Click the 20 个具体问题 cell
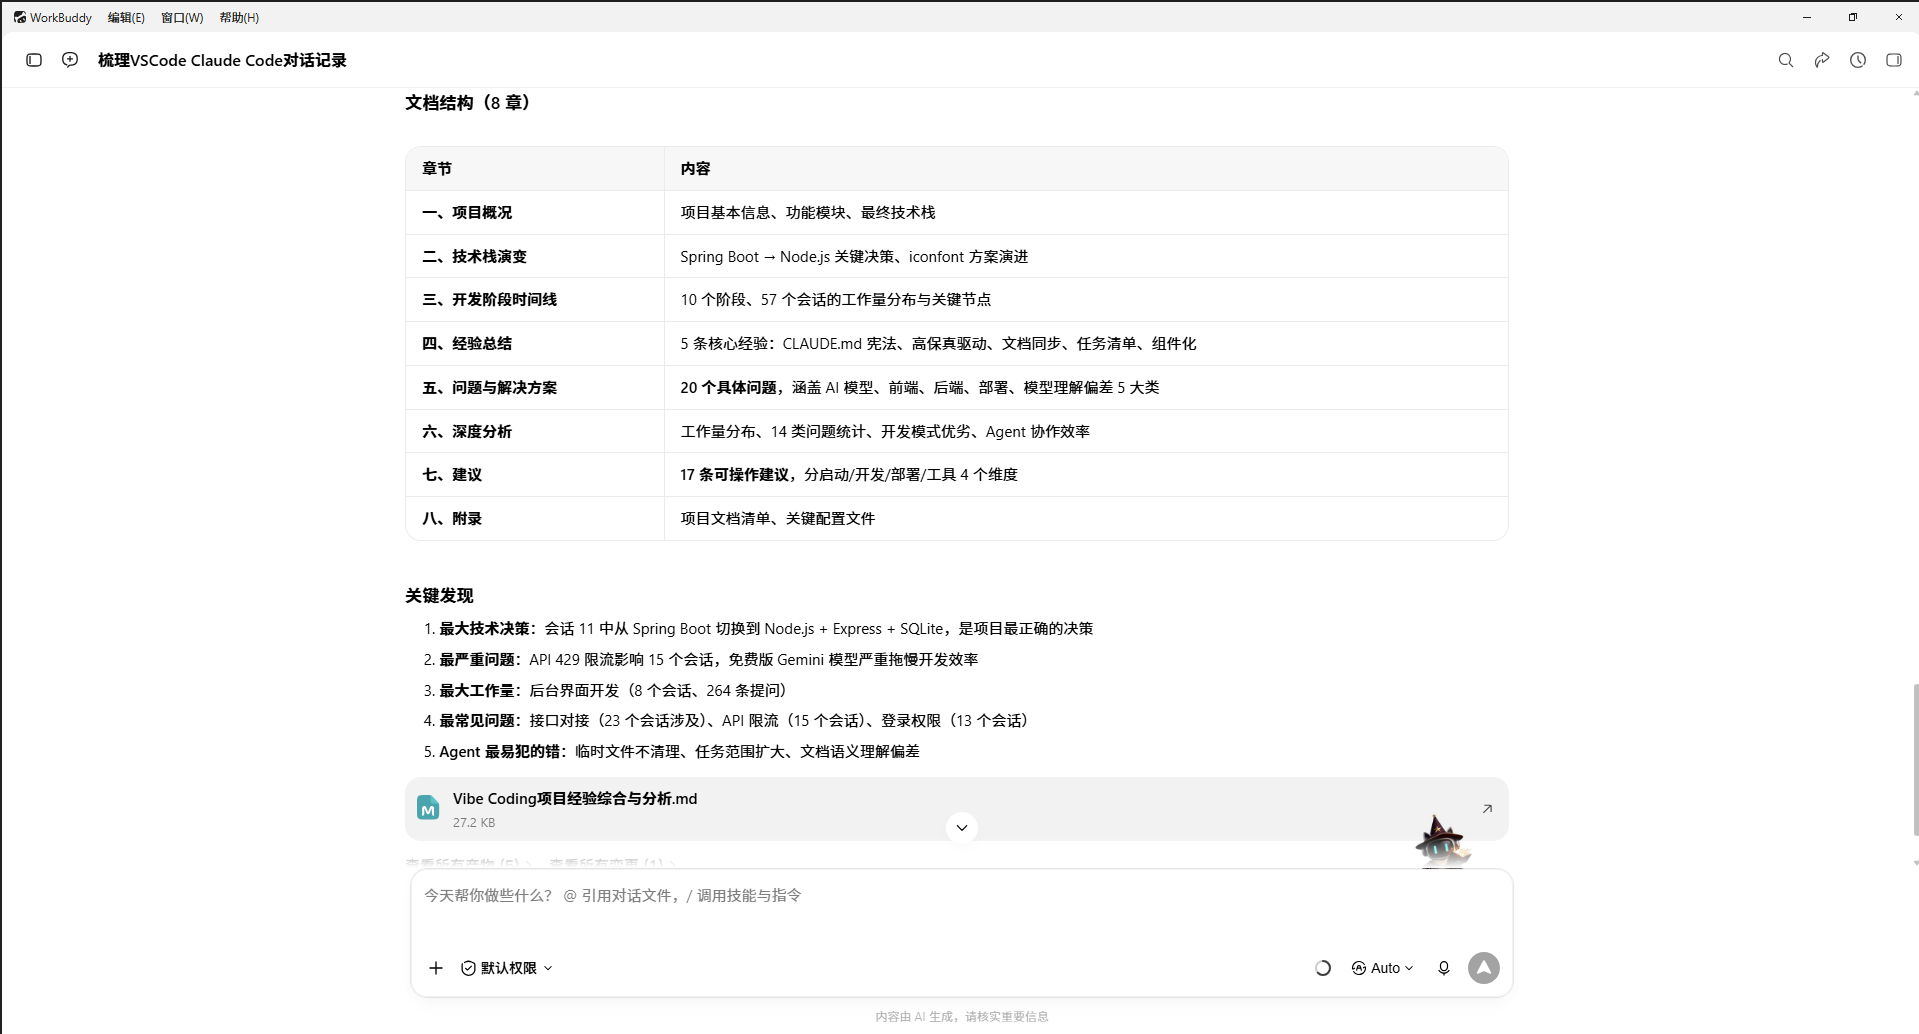 click(x=1086, y=388)
